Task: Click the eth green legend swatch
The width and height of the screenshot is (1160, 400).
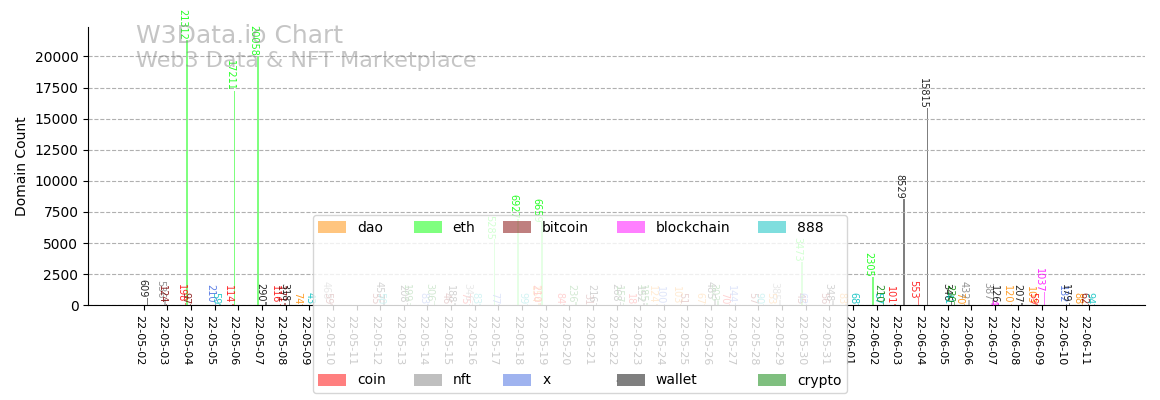Action: [x=428, y=228]
